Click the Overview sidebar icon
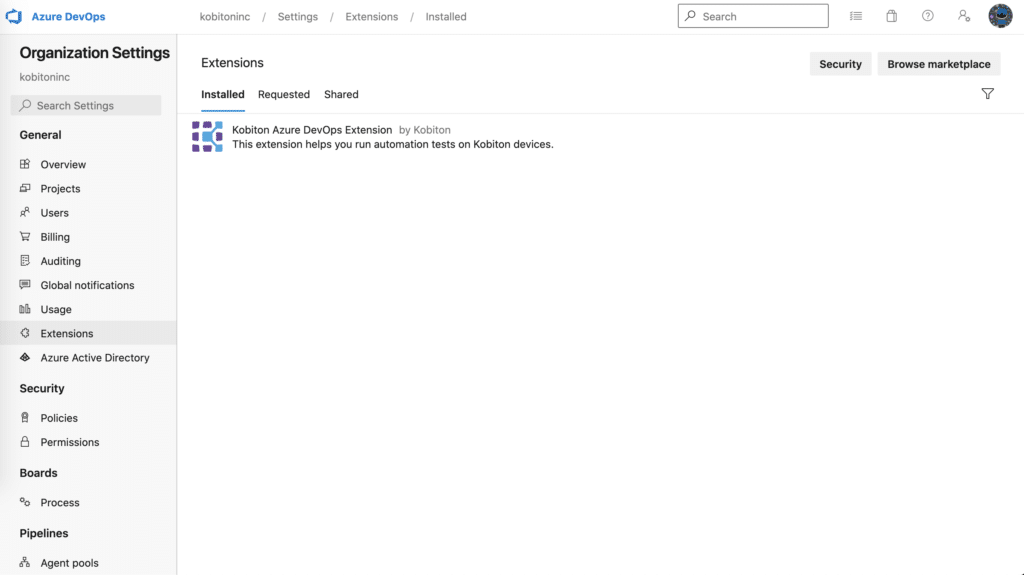The width and height of the screenshot is (1024, 575). click(x=25, y=164)
